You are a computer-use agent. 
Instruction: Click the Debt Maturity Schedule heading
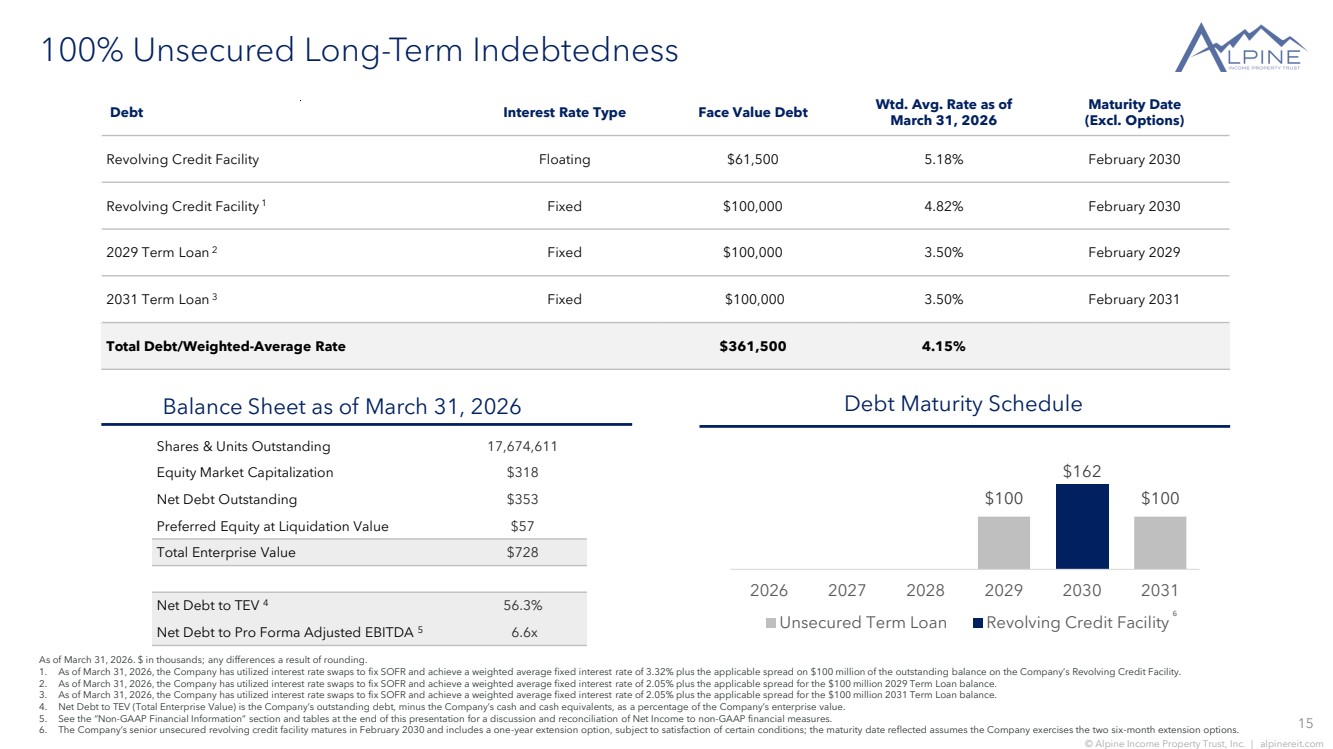(x=963, y=404)
